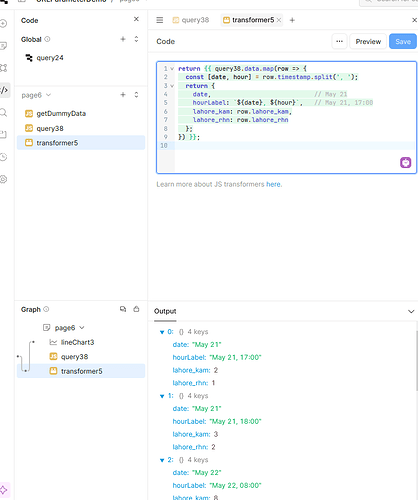Image resolution: width=418 pixels, height=500 pixels.
Task: Save the transformer code
Action: coord(403,42)
